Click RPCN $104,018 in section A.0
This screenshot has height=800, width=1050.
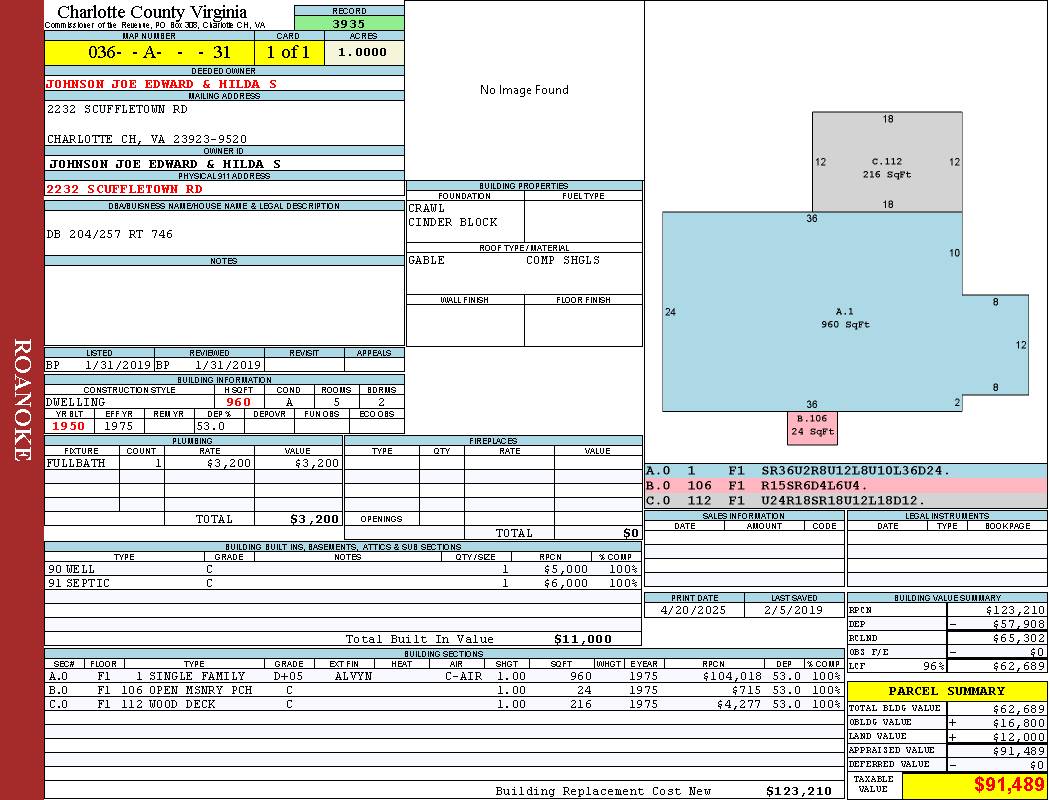(x=732, y=677)
